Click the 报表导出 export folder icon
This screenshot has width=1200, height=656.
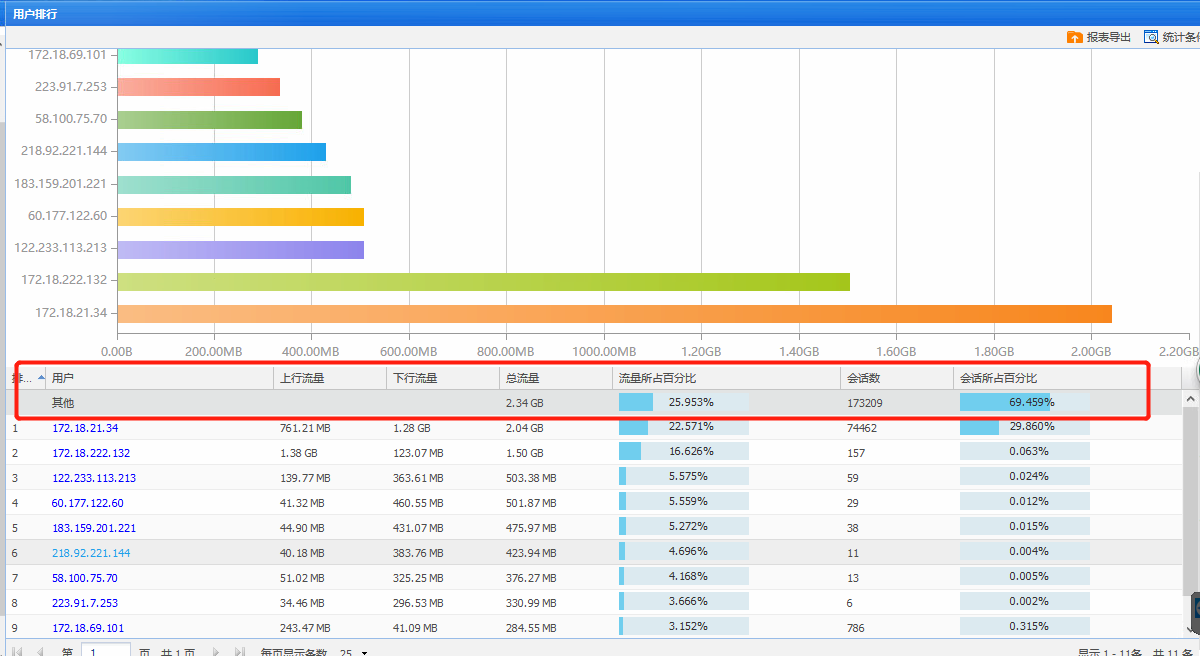1075,37
